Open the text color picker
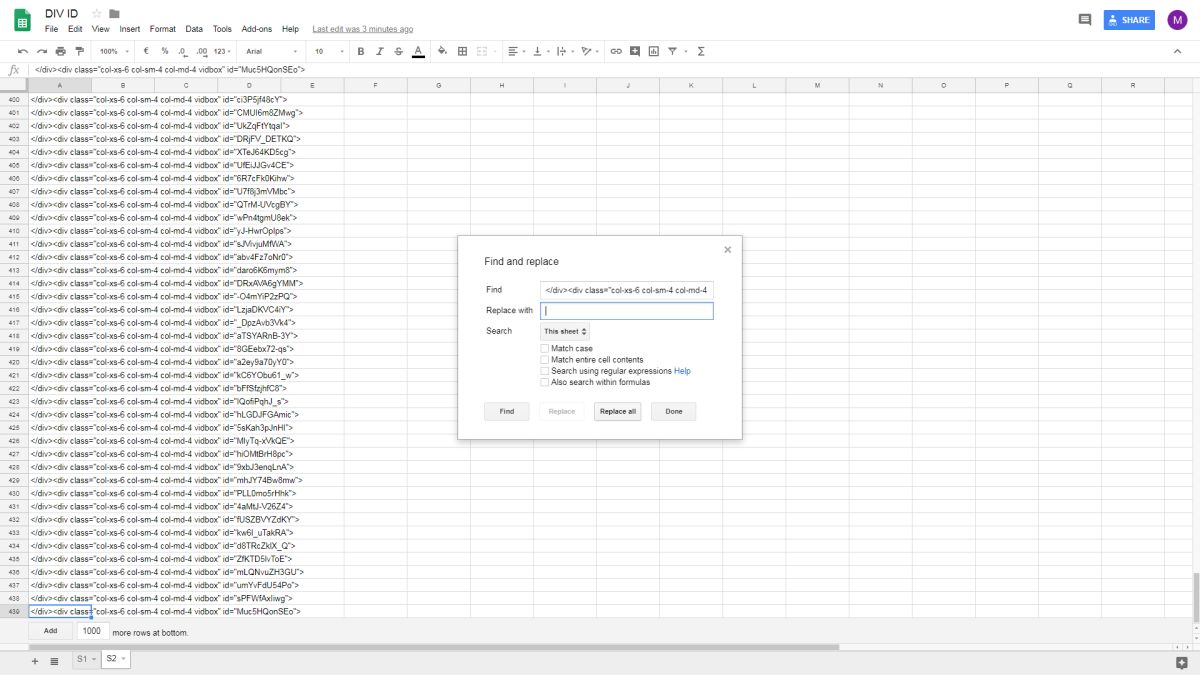Image resolution: width=1200 pixels, height=675 pixels. (418, 51)
